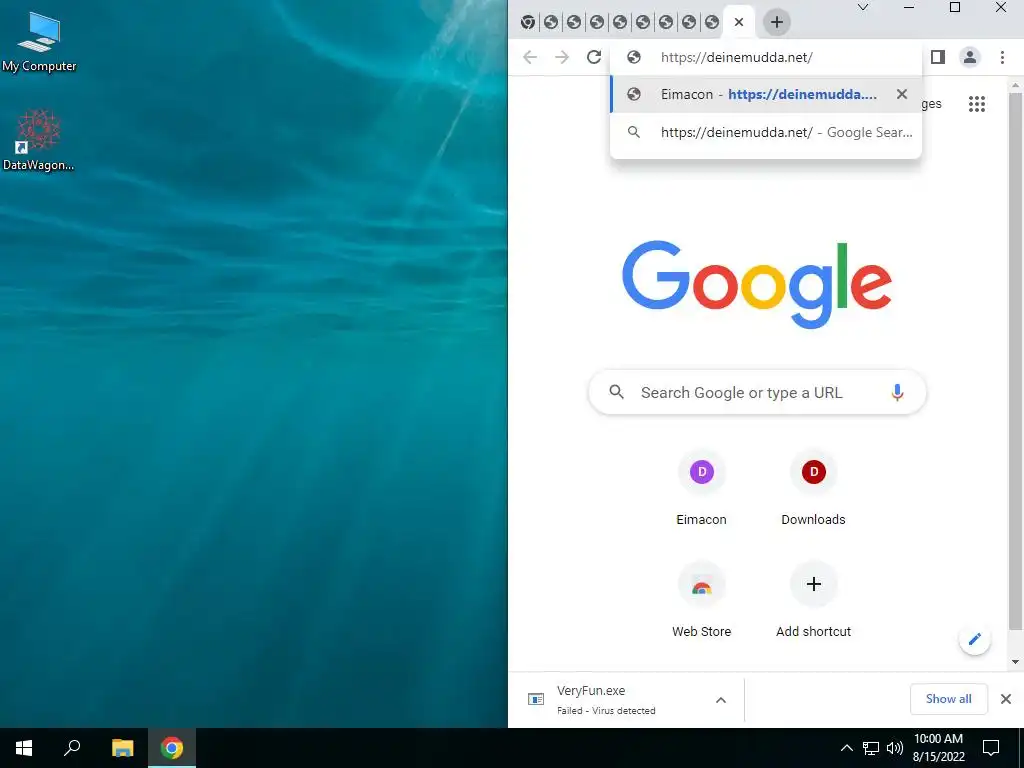Open the taskbar clock and date

[938, 748]
